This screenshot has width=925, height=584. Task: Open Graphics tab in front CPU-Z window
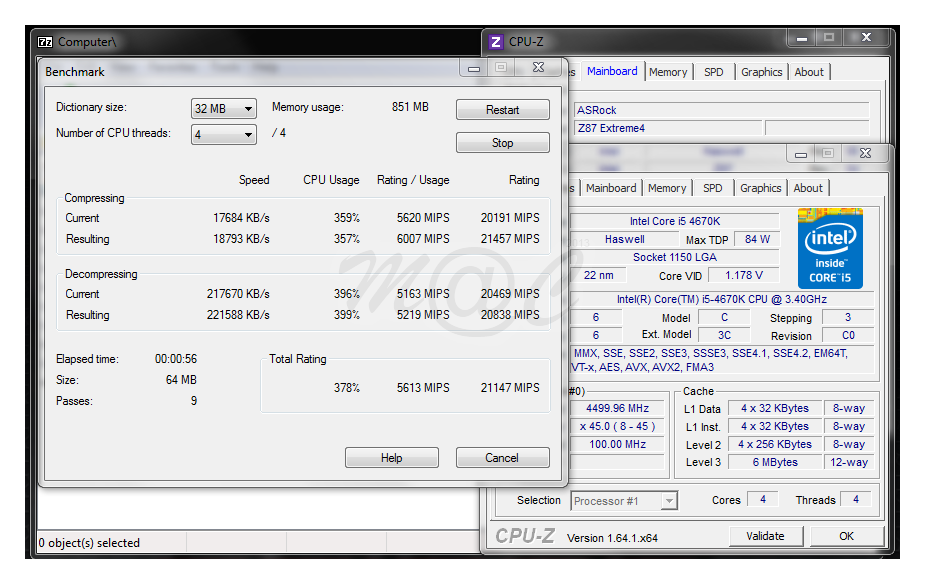760,188
